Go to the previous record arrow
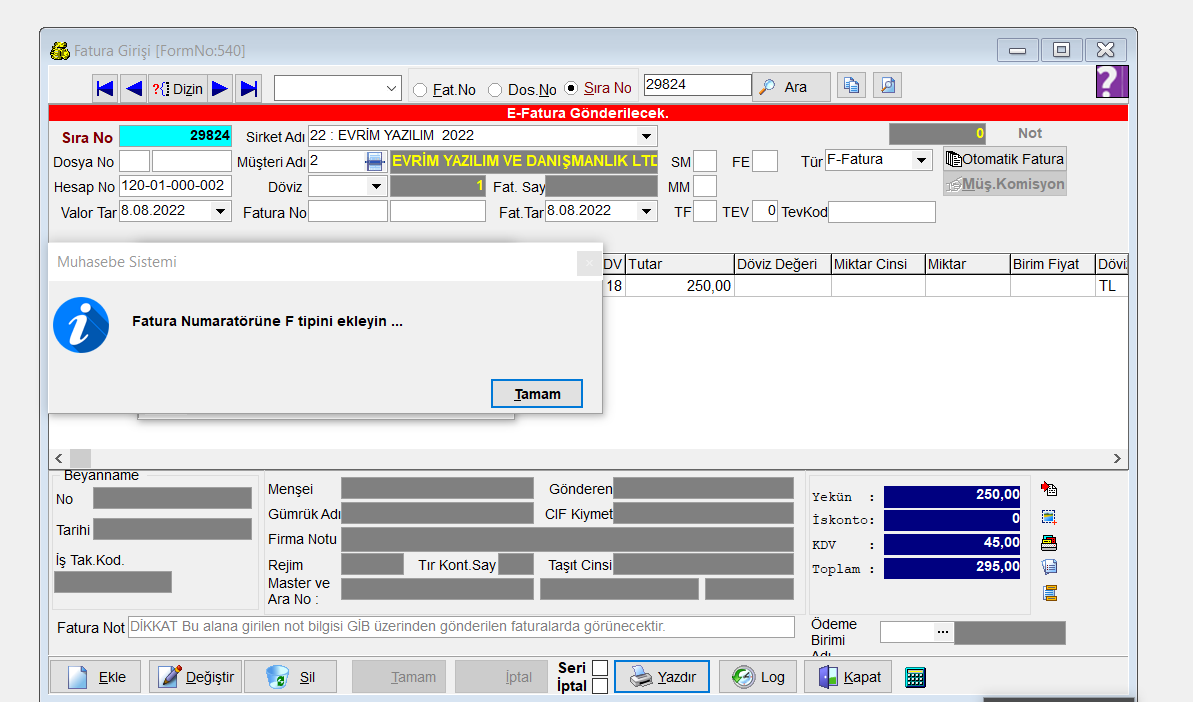This screenshot has width=1193, height=702. [x=134, y=89]
